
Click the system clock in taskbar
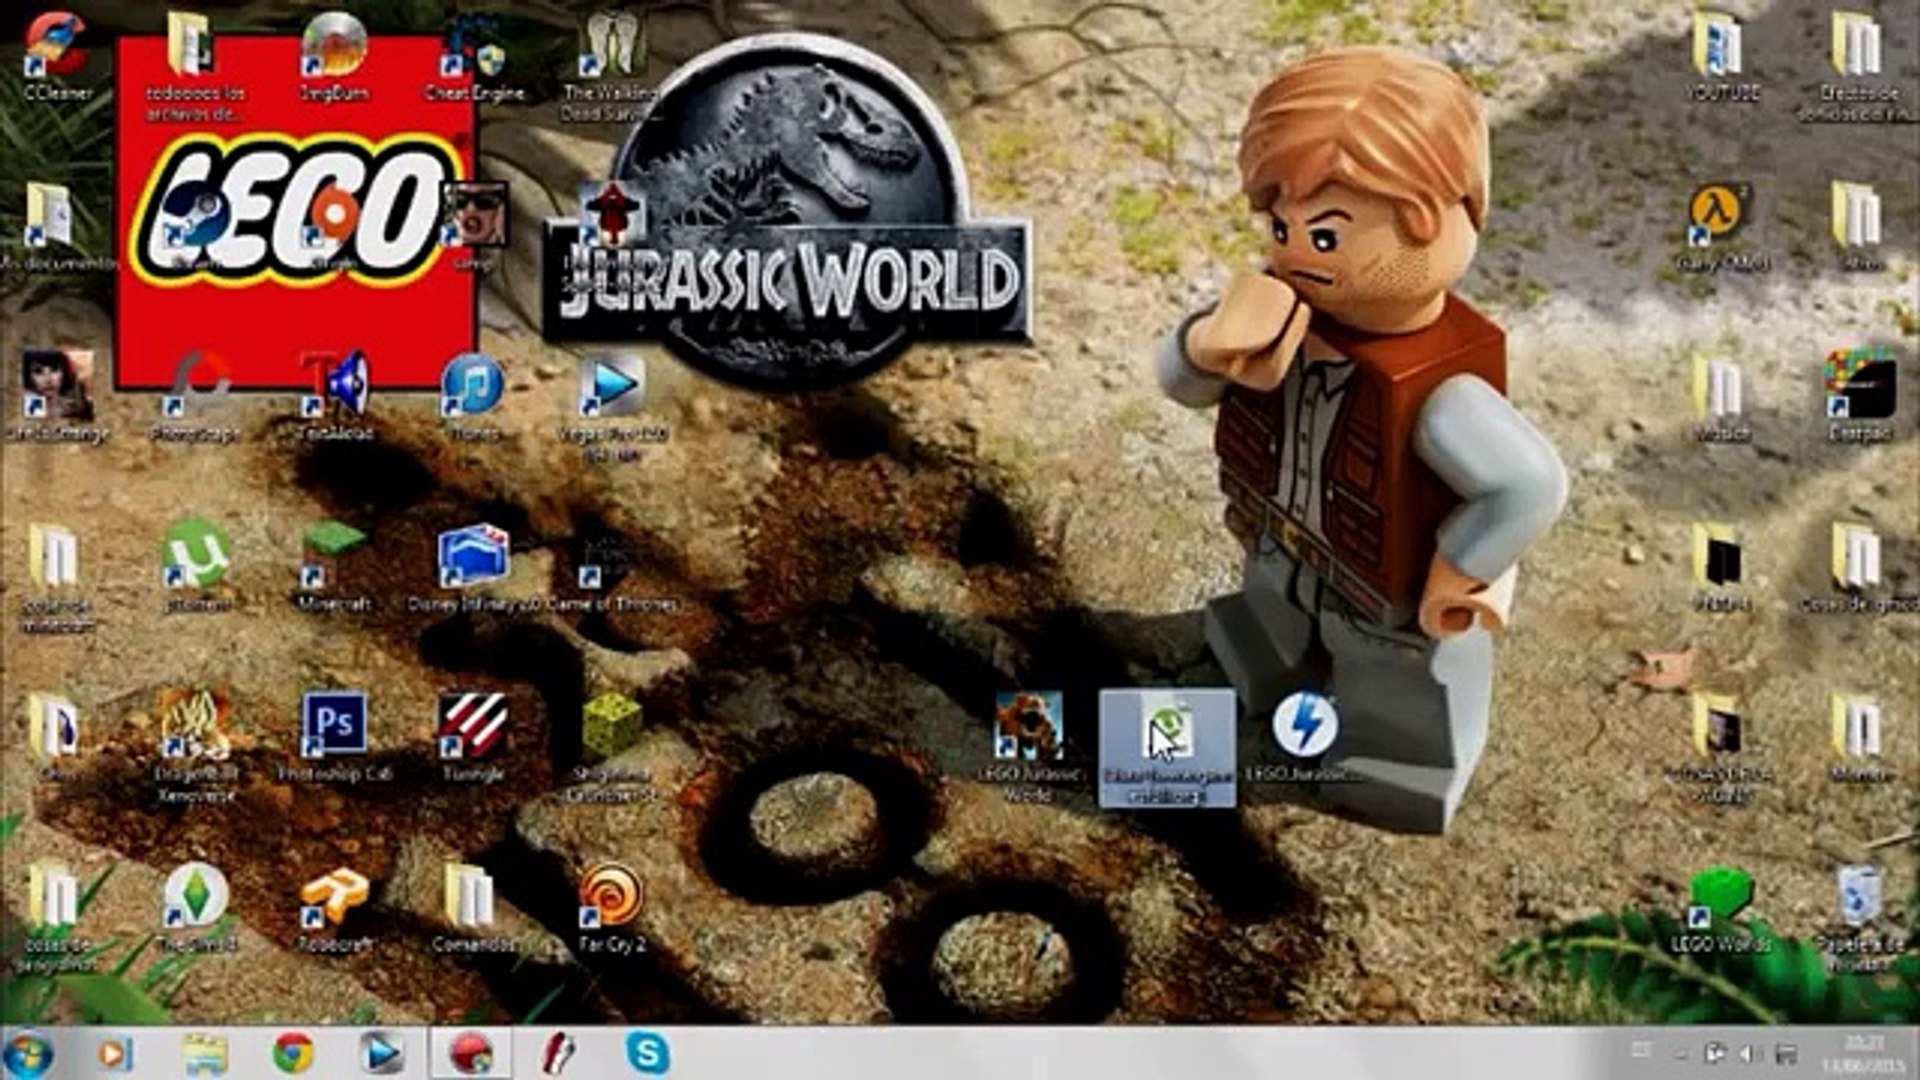(1861, 1055)
